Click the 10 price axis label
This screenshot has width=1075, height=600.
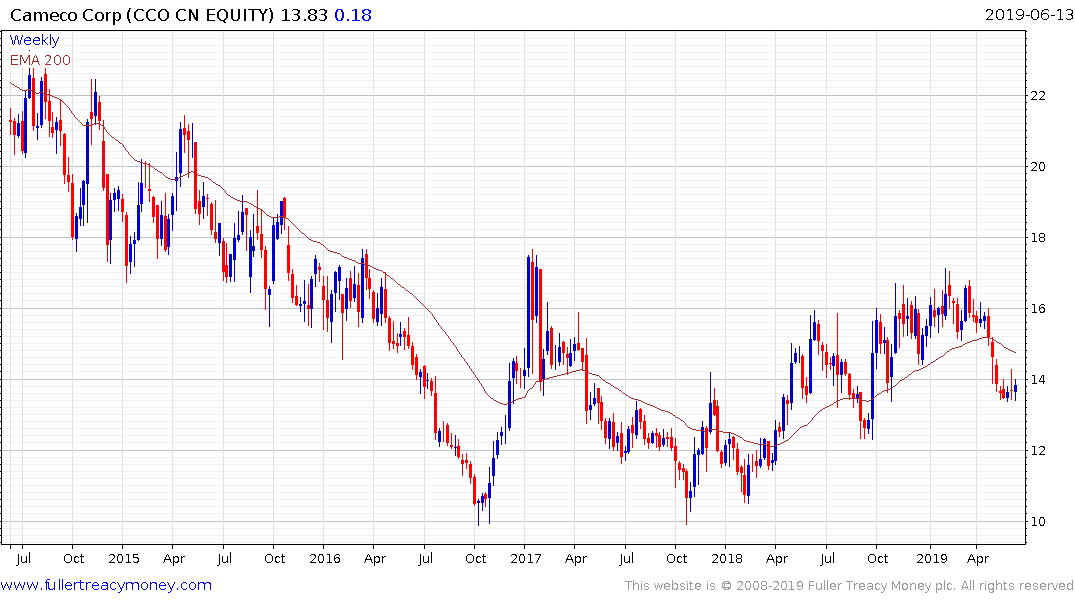coord(1038,522)
